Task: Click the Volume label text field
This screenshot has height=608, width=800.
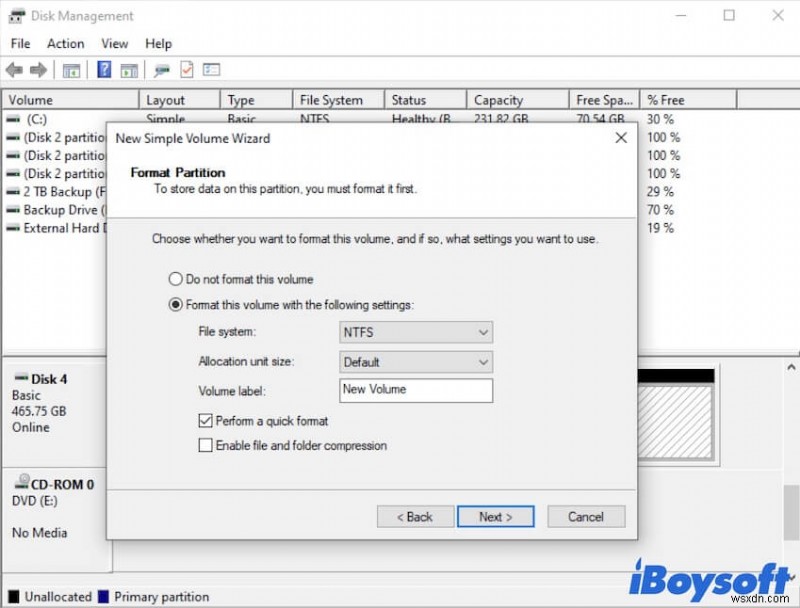Action: pos(415,390)
